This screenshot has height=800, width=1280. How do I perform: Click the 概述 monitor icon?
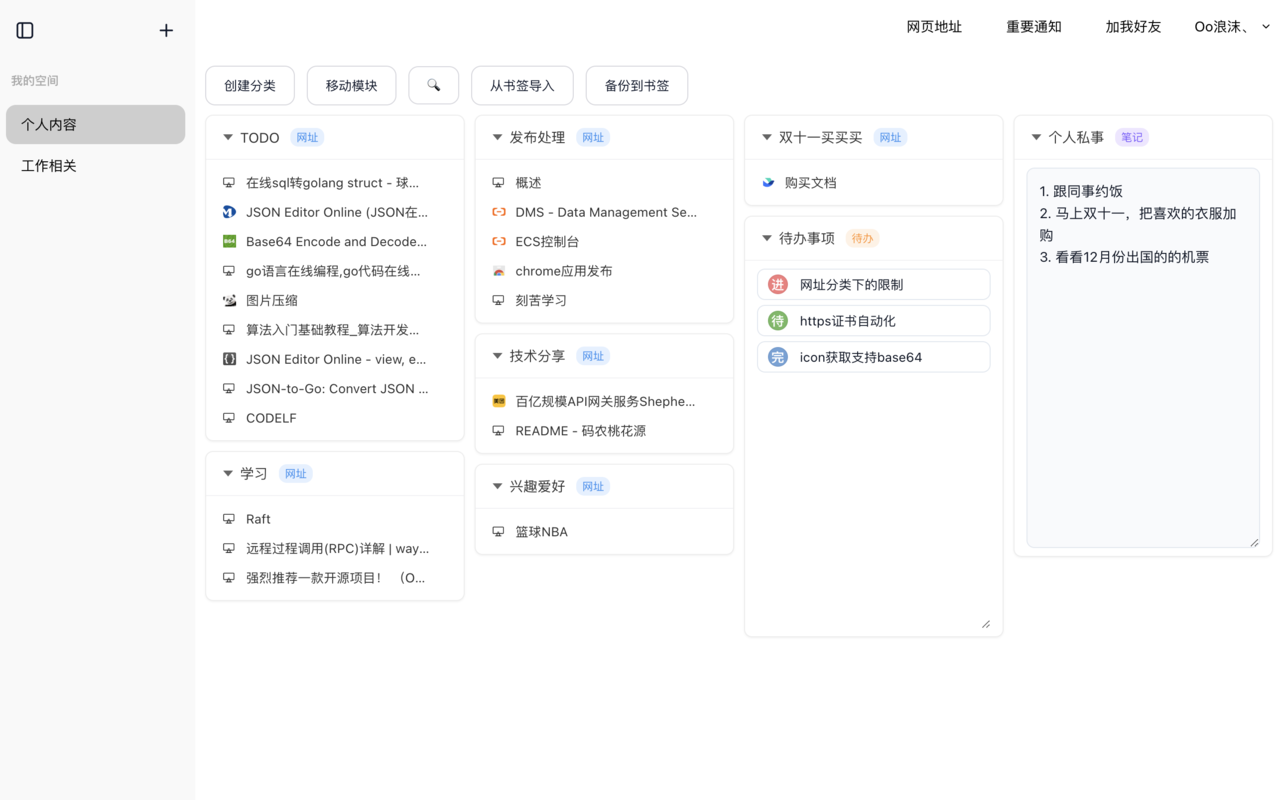click(499, 183)
